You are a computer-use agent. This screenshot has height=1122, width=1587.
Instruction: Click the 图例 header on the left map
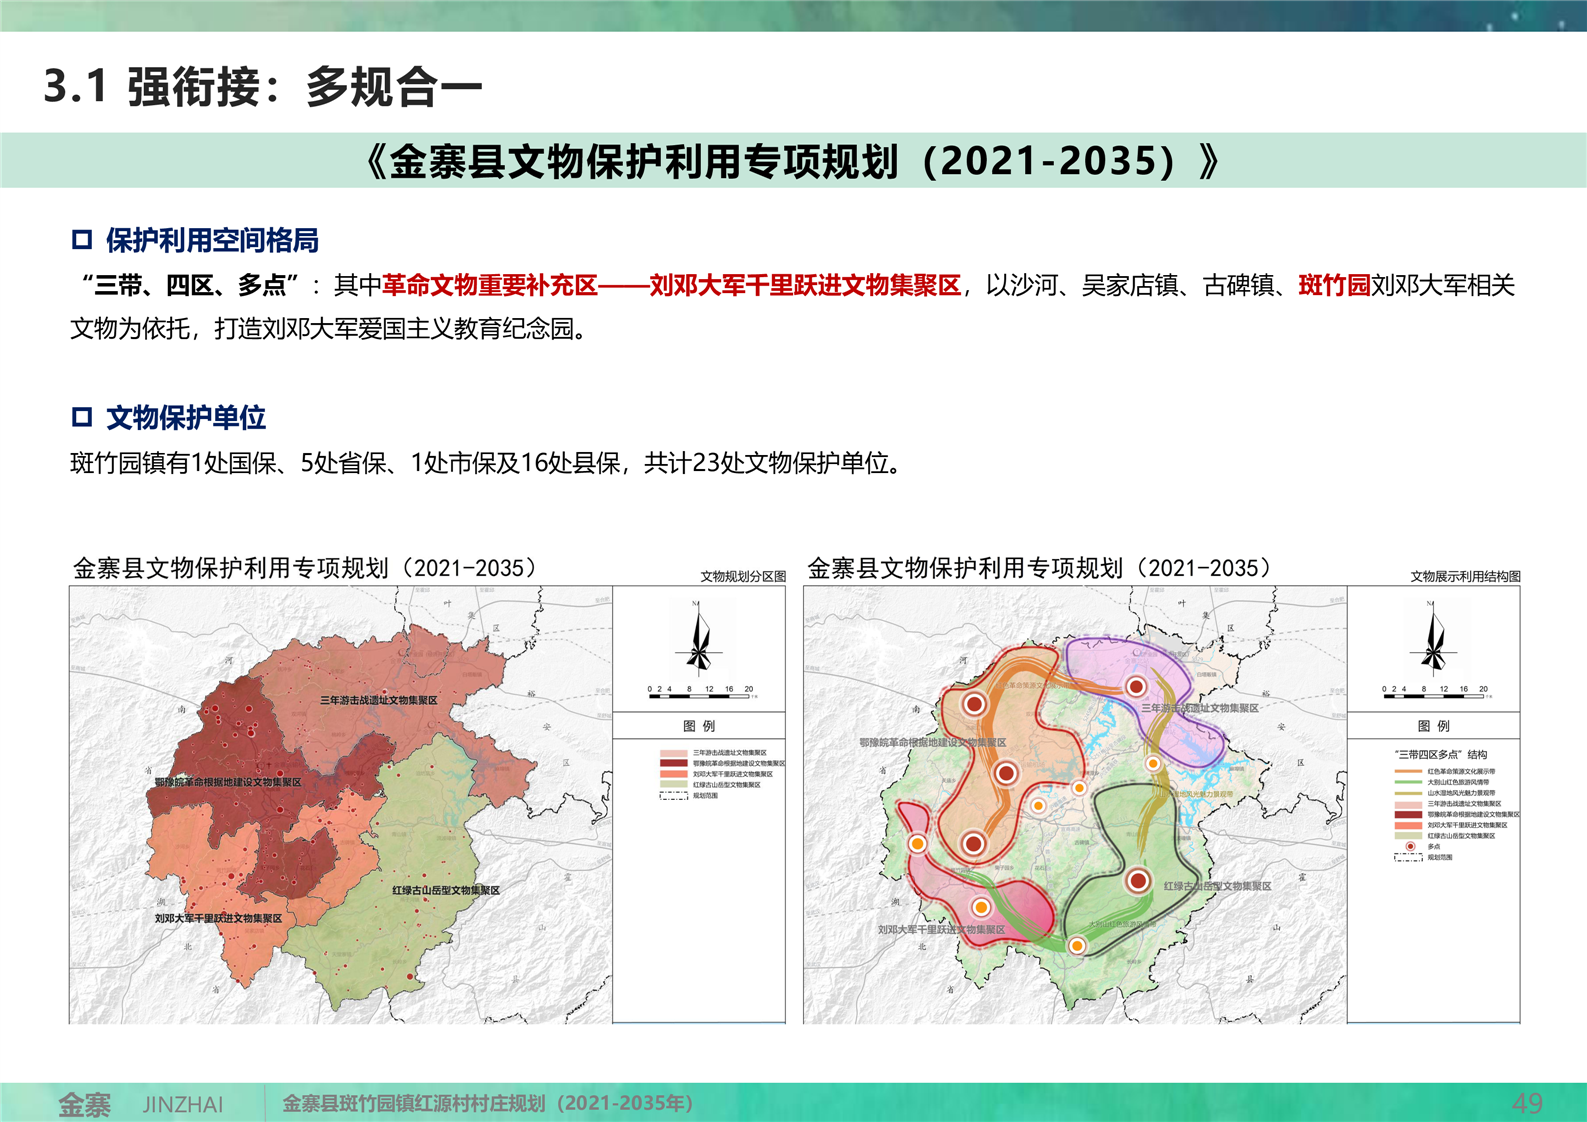coord(699,726)
